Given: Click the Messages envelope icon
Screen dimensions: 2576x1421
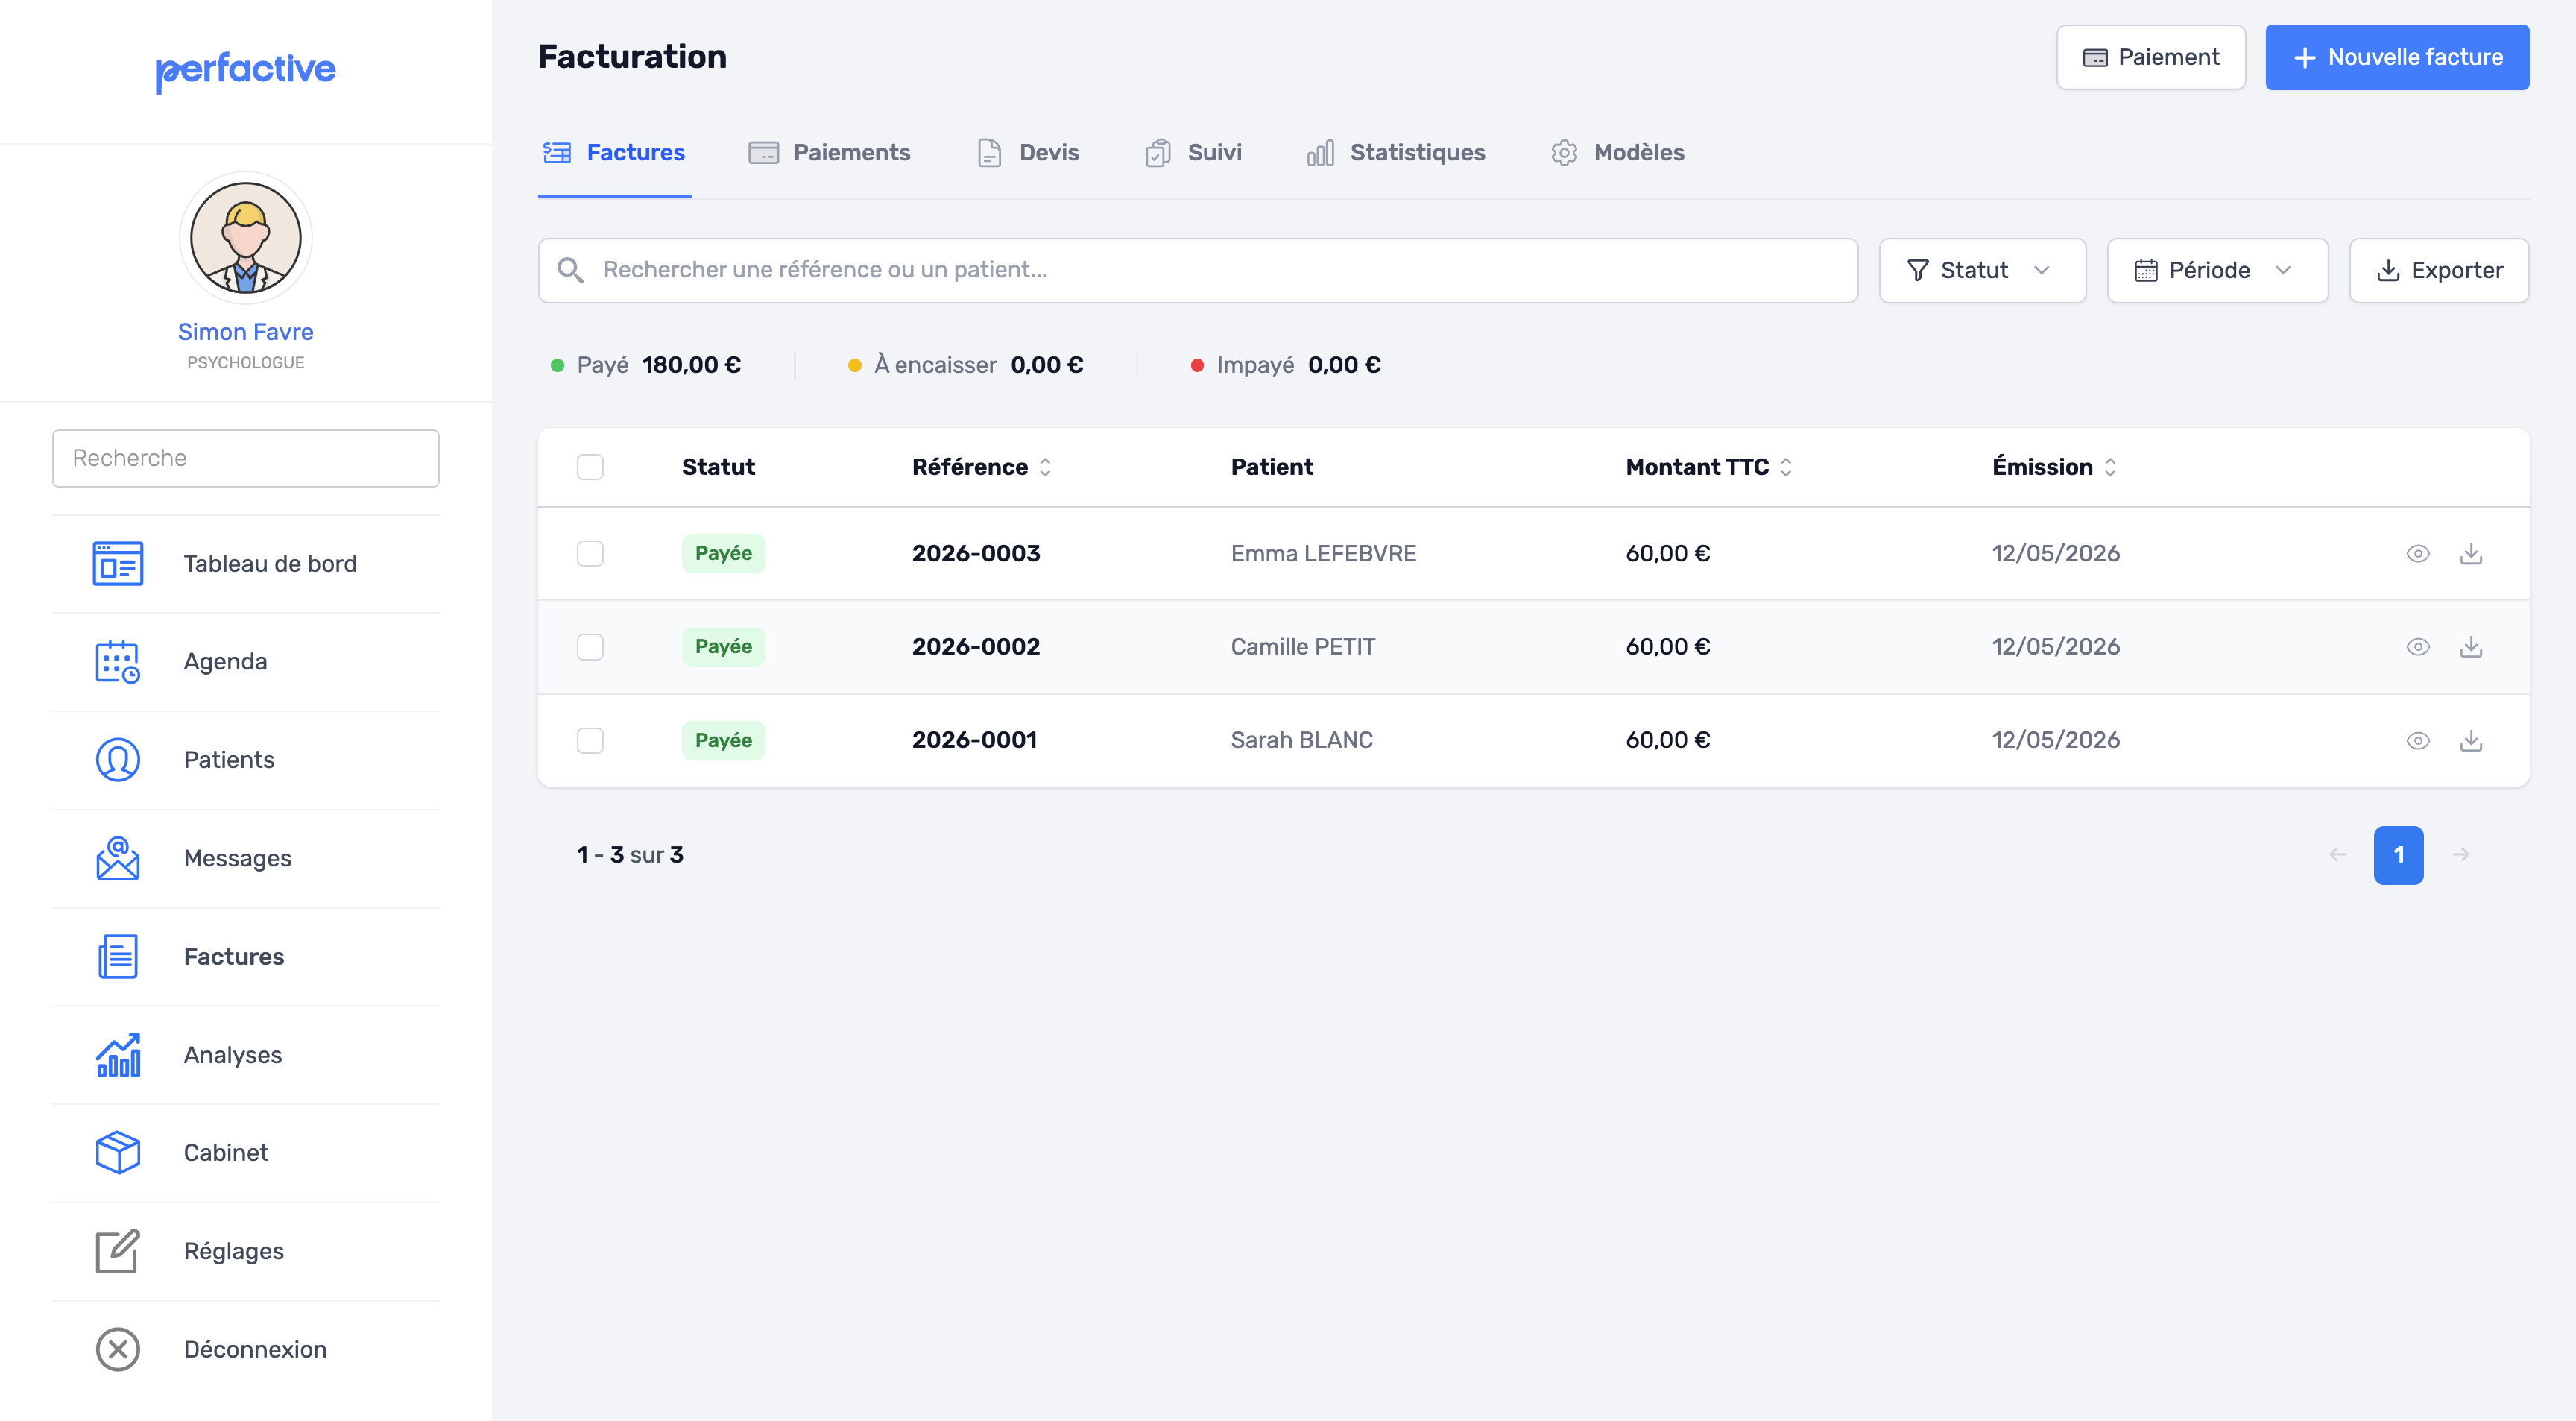Looking at the screenshot, I should 118,858.
